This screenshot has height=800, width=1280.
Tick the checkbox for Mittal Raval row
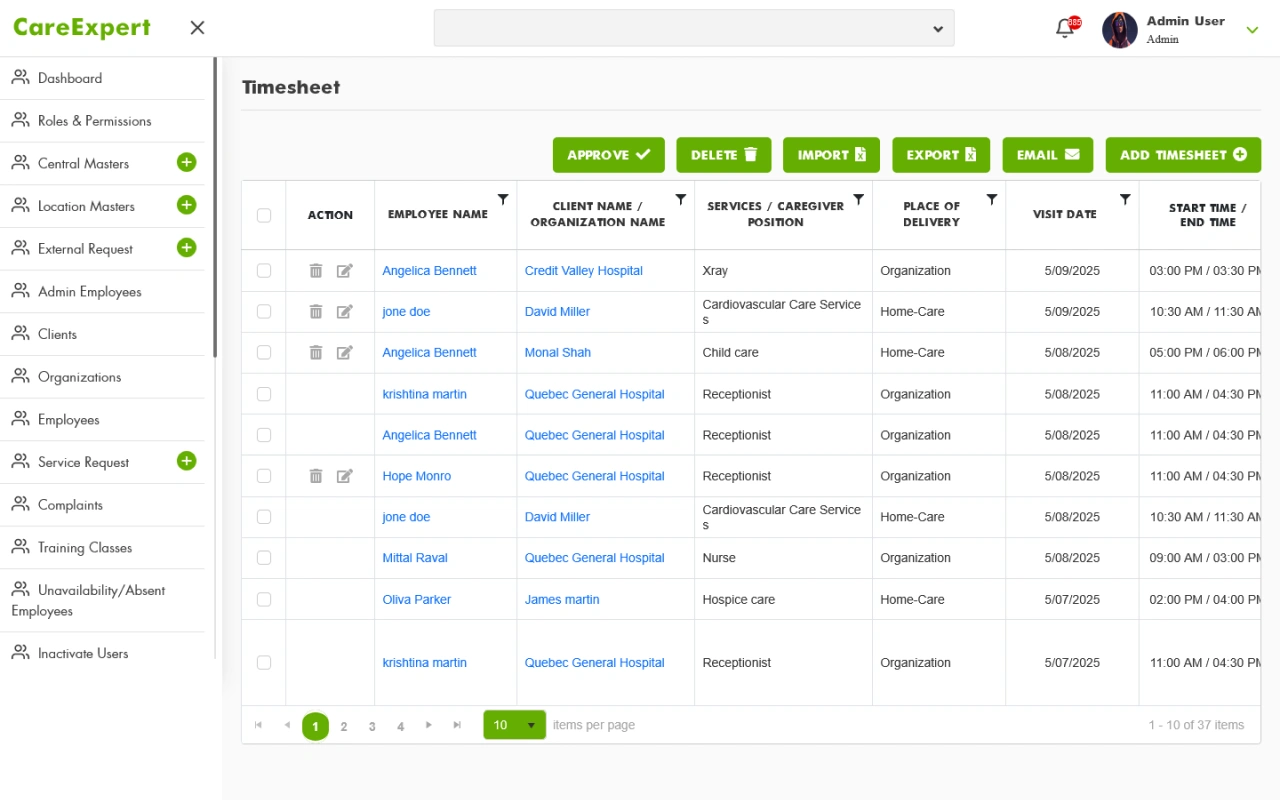click(264, 558)
